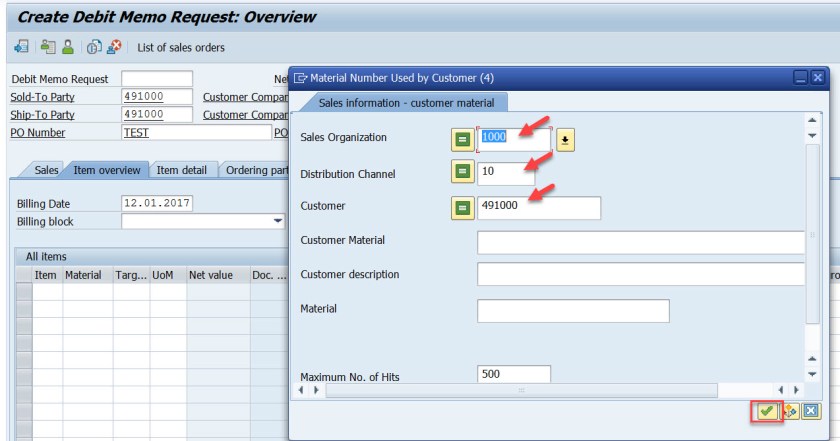
Task: Click List of sales orders
Action: click(x=181, y=48)
